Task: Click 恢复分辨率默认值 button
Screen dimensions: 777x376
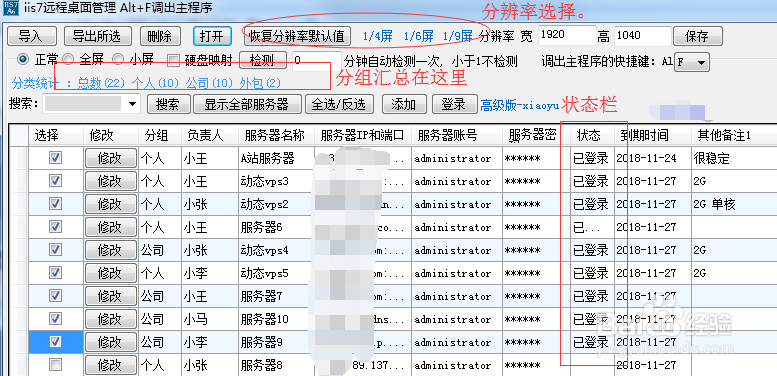Action: click(297, 36)
